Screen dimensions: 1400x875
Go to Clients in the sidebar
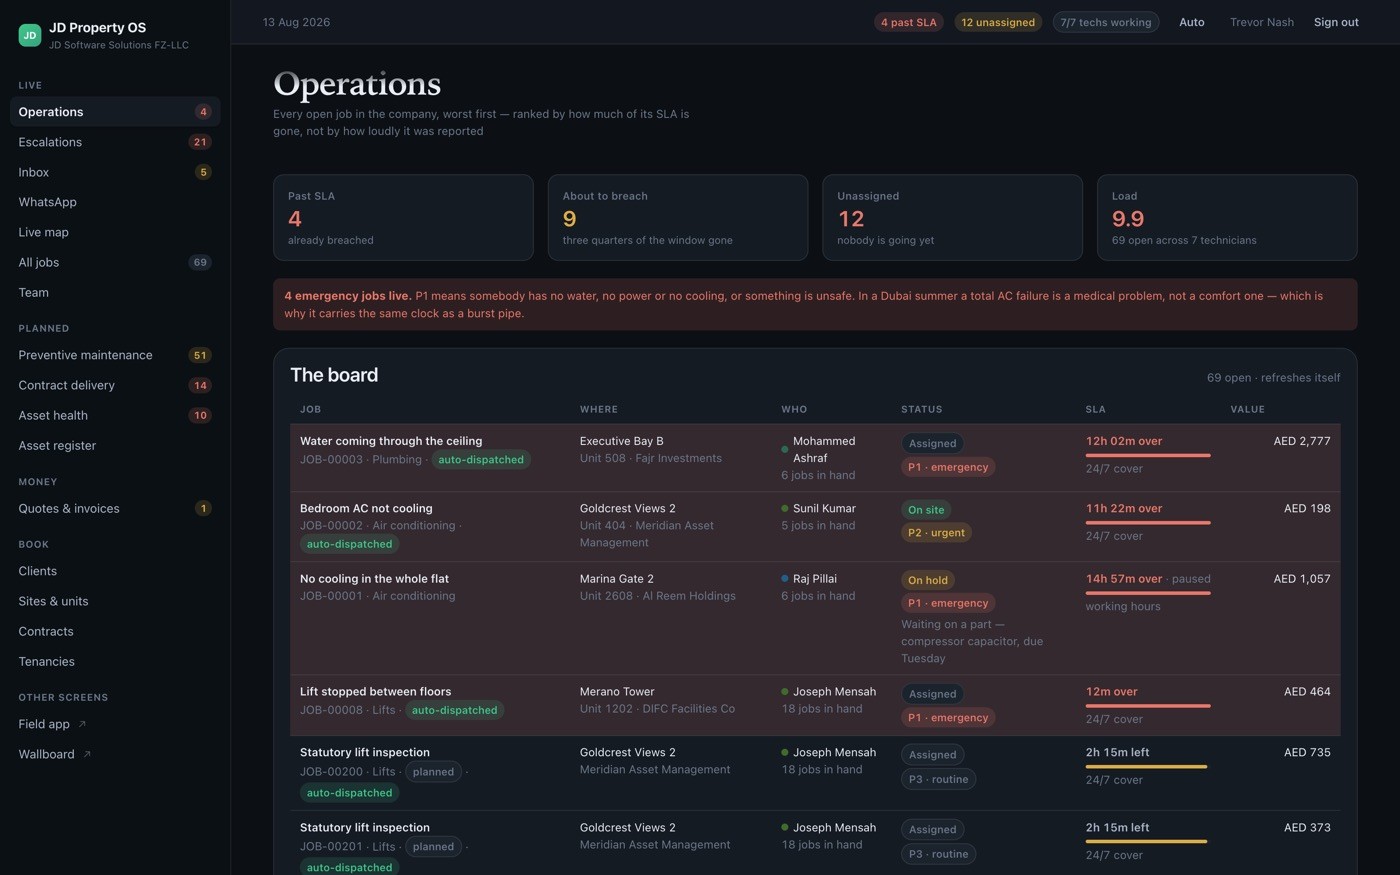pos(115,571)
